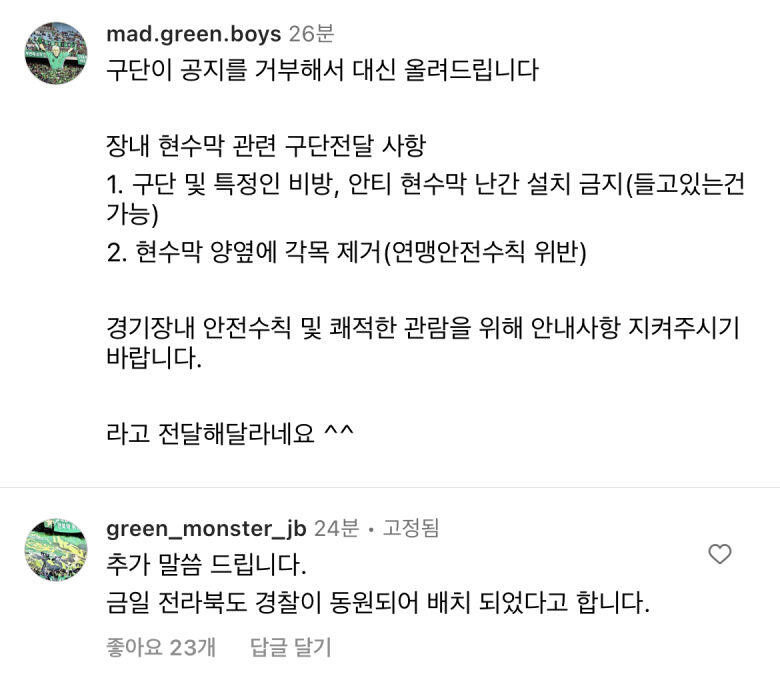Viewport: 780px width, 694px height.
Task: Click 답글 달기 to reply
Action: [291, 647]
